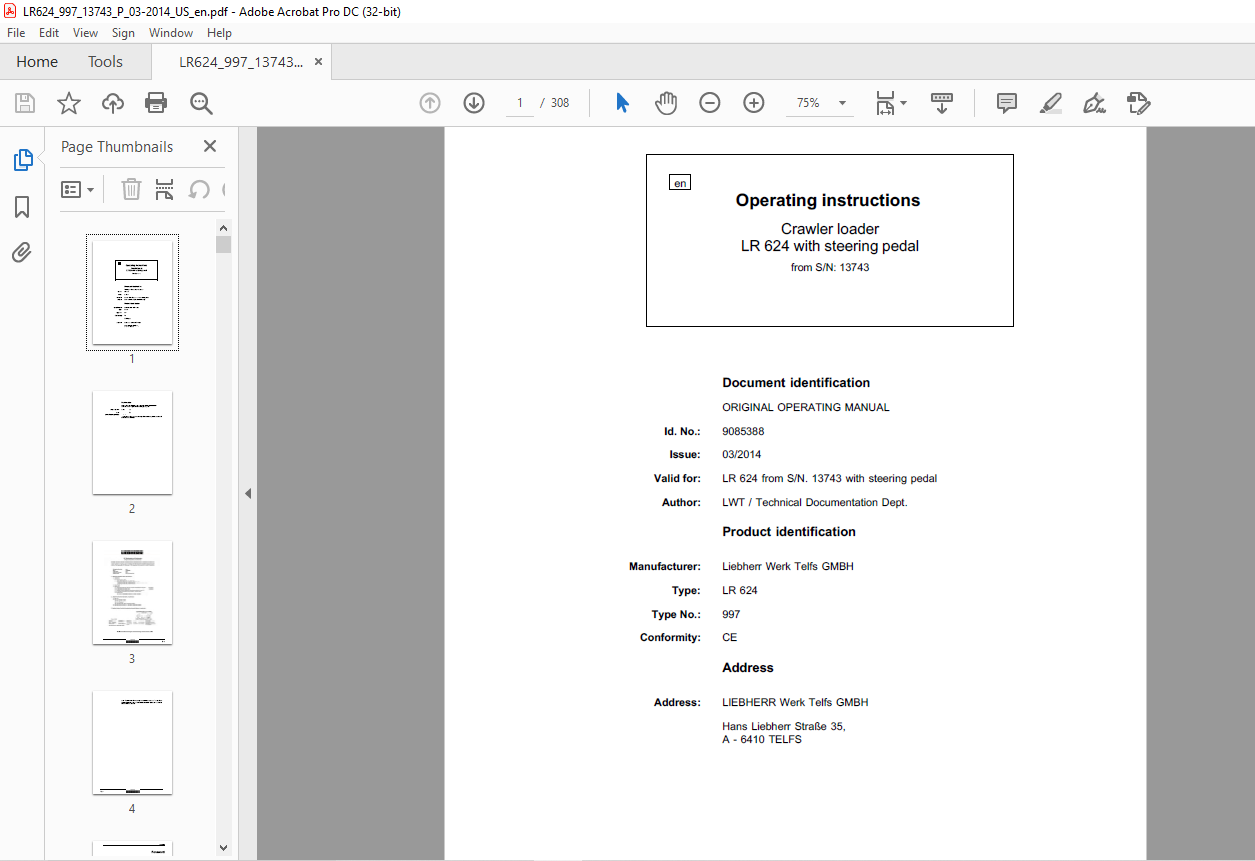1255x861 pixels.
Task: Open the Help menu
Action: (x=219, y=33)
